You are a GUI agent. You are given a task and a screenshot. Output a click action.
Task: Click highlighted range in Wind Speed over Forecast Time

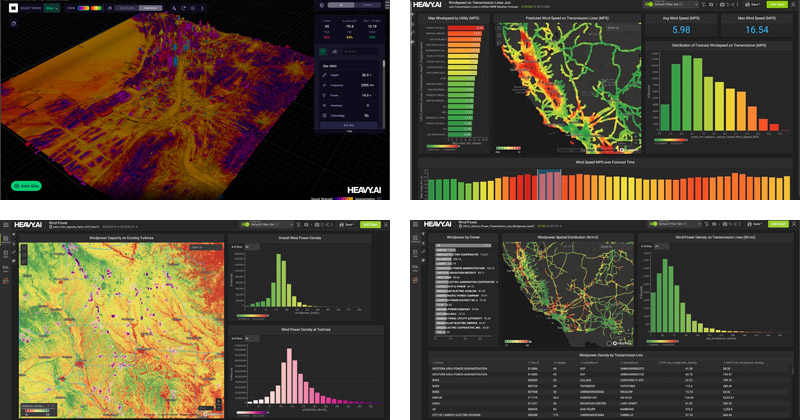[549, 185]
